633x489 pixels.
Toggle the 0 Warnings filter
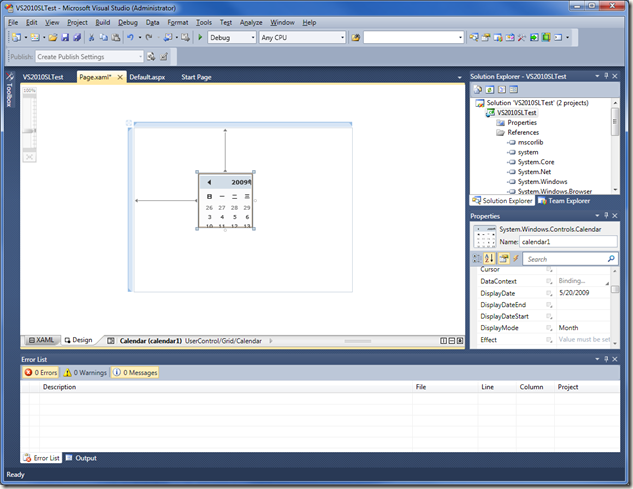pos(85,372)
